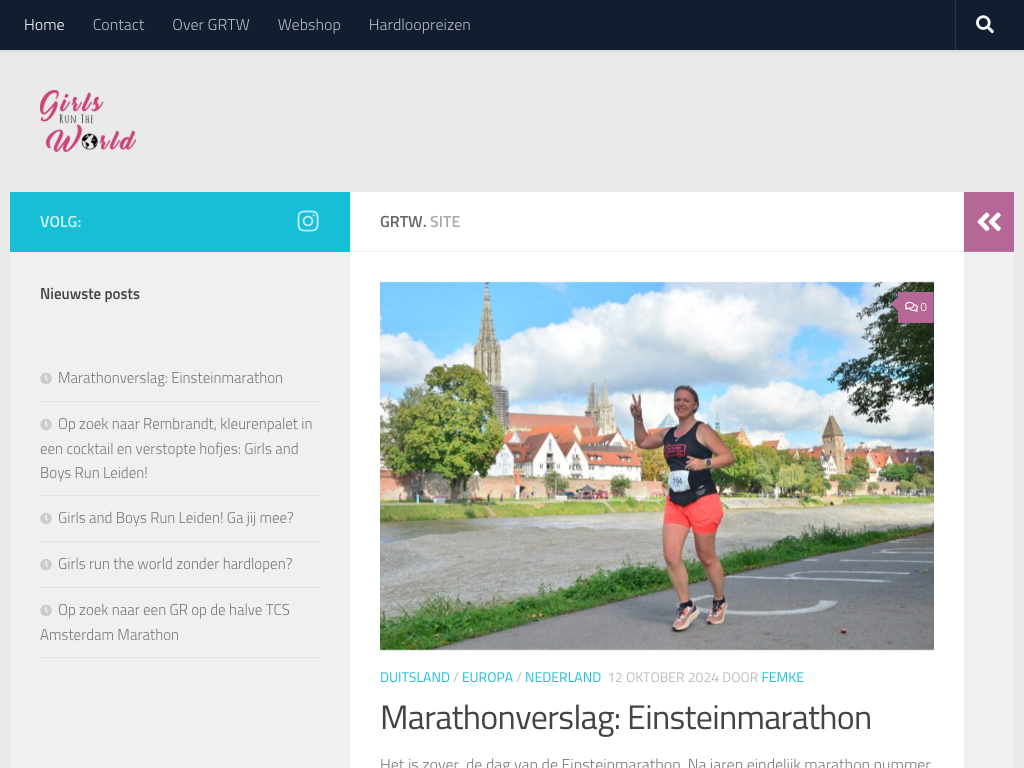Open the search magnifier icon

(985, 25)
